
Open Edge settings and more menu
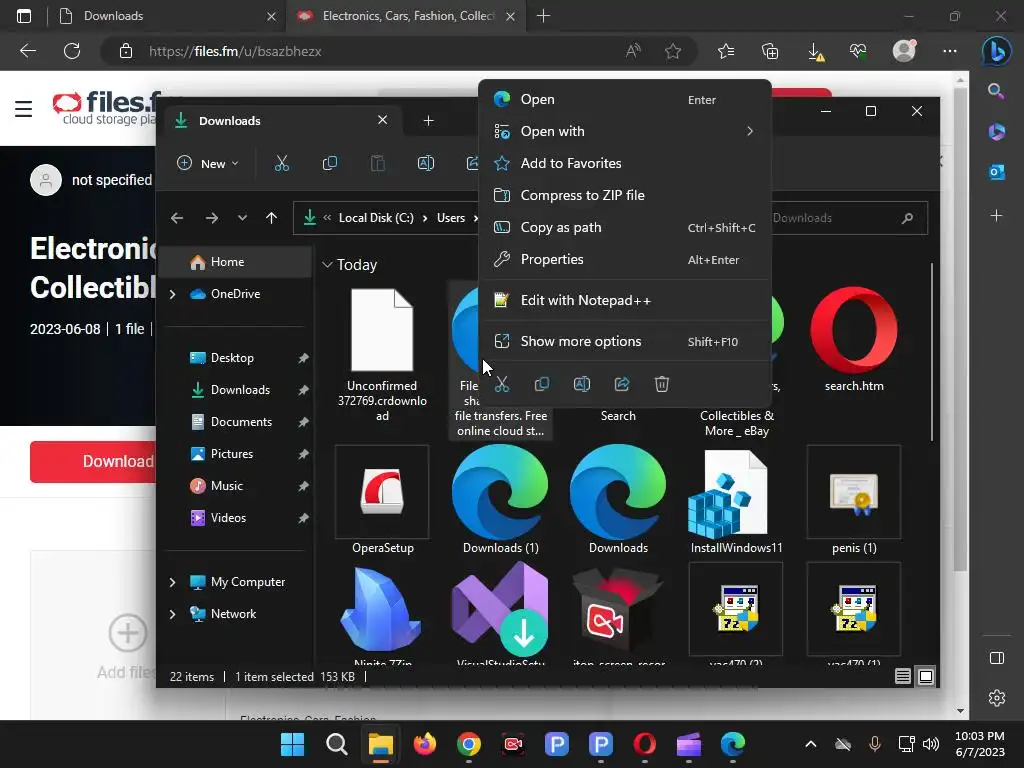pos(950,51)
